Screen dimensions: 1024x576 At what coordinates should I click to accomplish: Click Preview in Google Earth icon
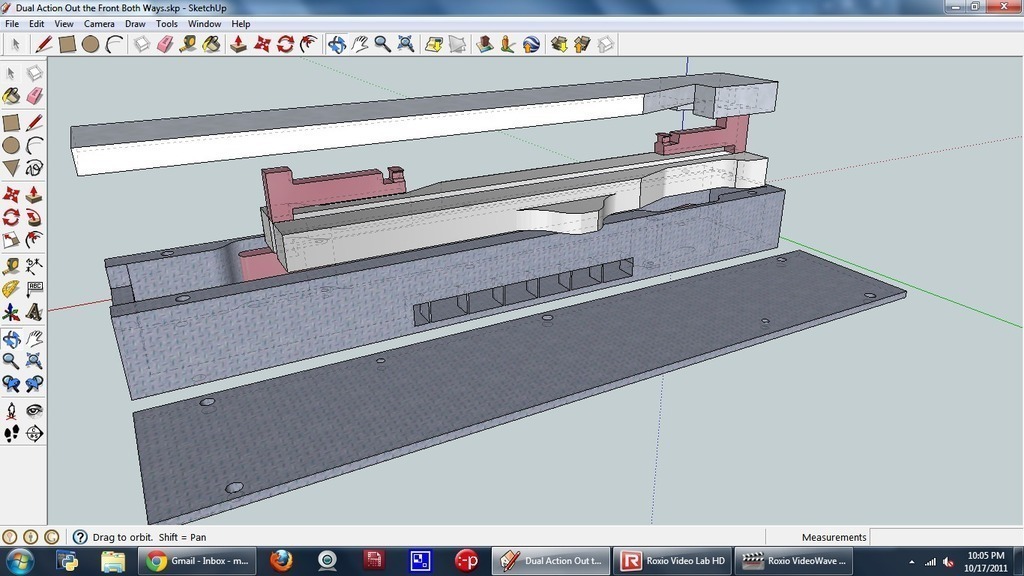tap(531, 44)
